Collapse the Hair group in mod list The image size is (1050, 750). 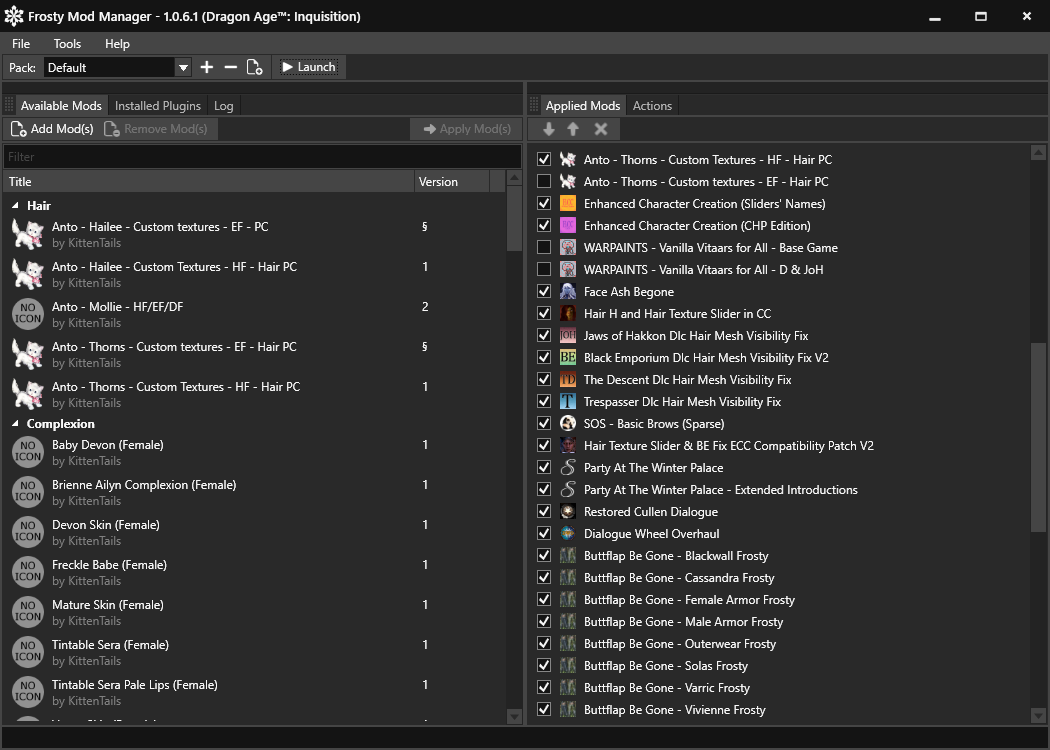[15, 205]
